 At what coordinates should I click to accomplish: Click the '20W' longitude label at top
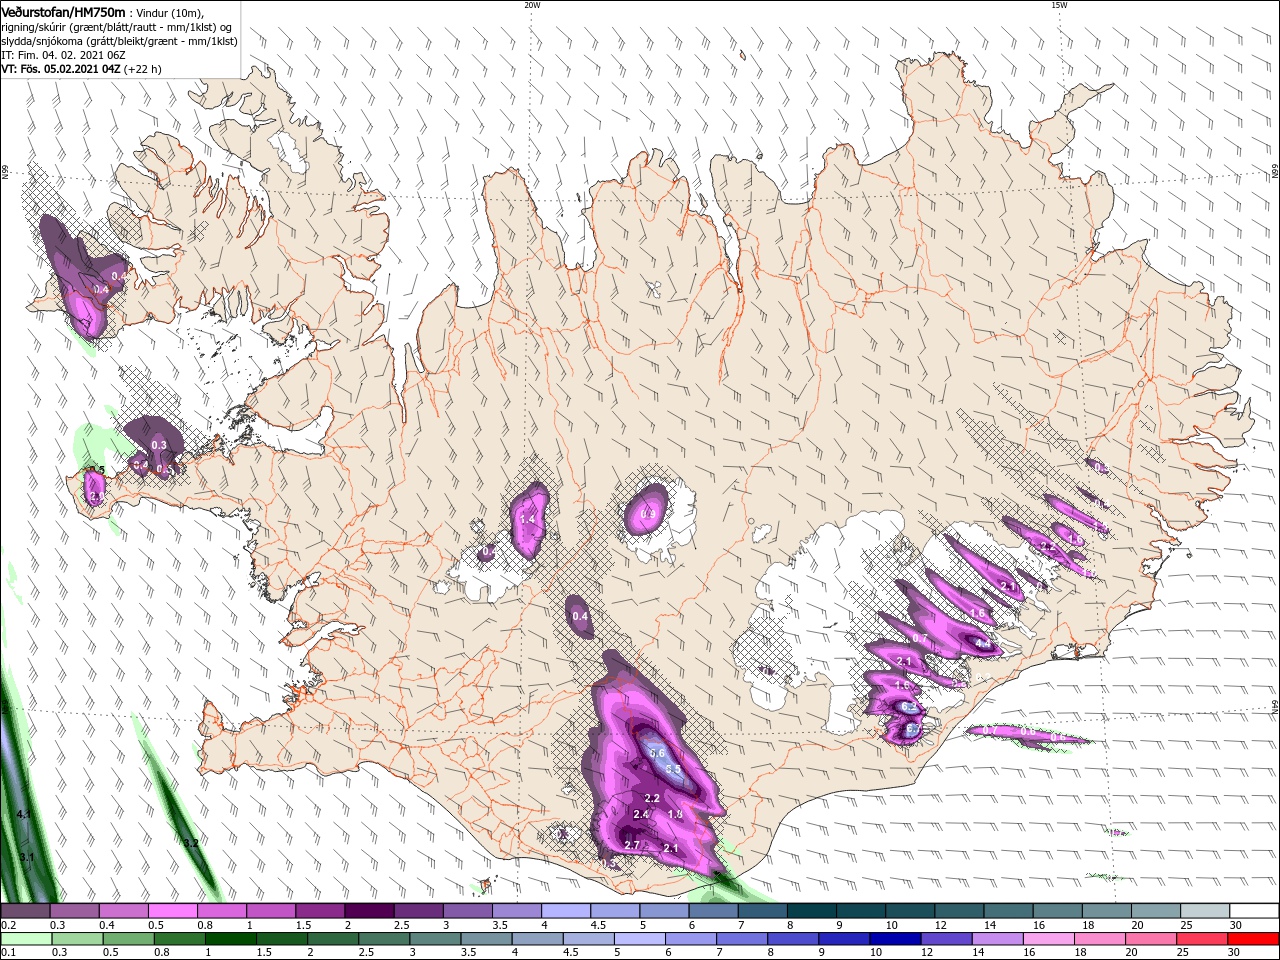(x=532, y=5)
